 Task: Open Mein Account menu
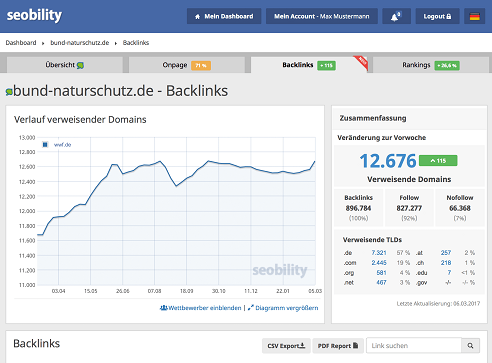point(322,16)
